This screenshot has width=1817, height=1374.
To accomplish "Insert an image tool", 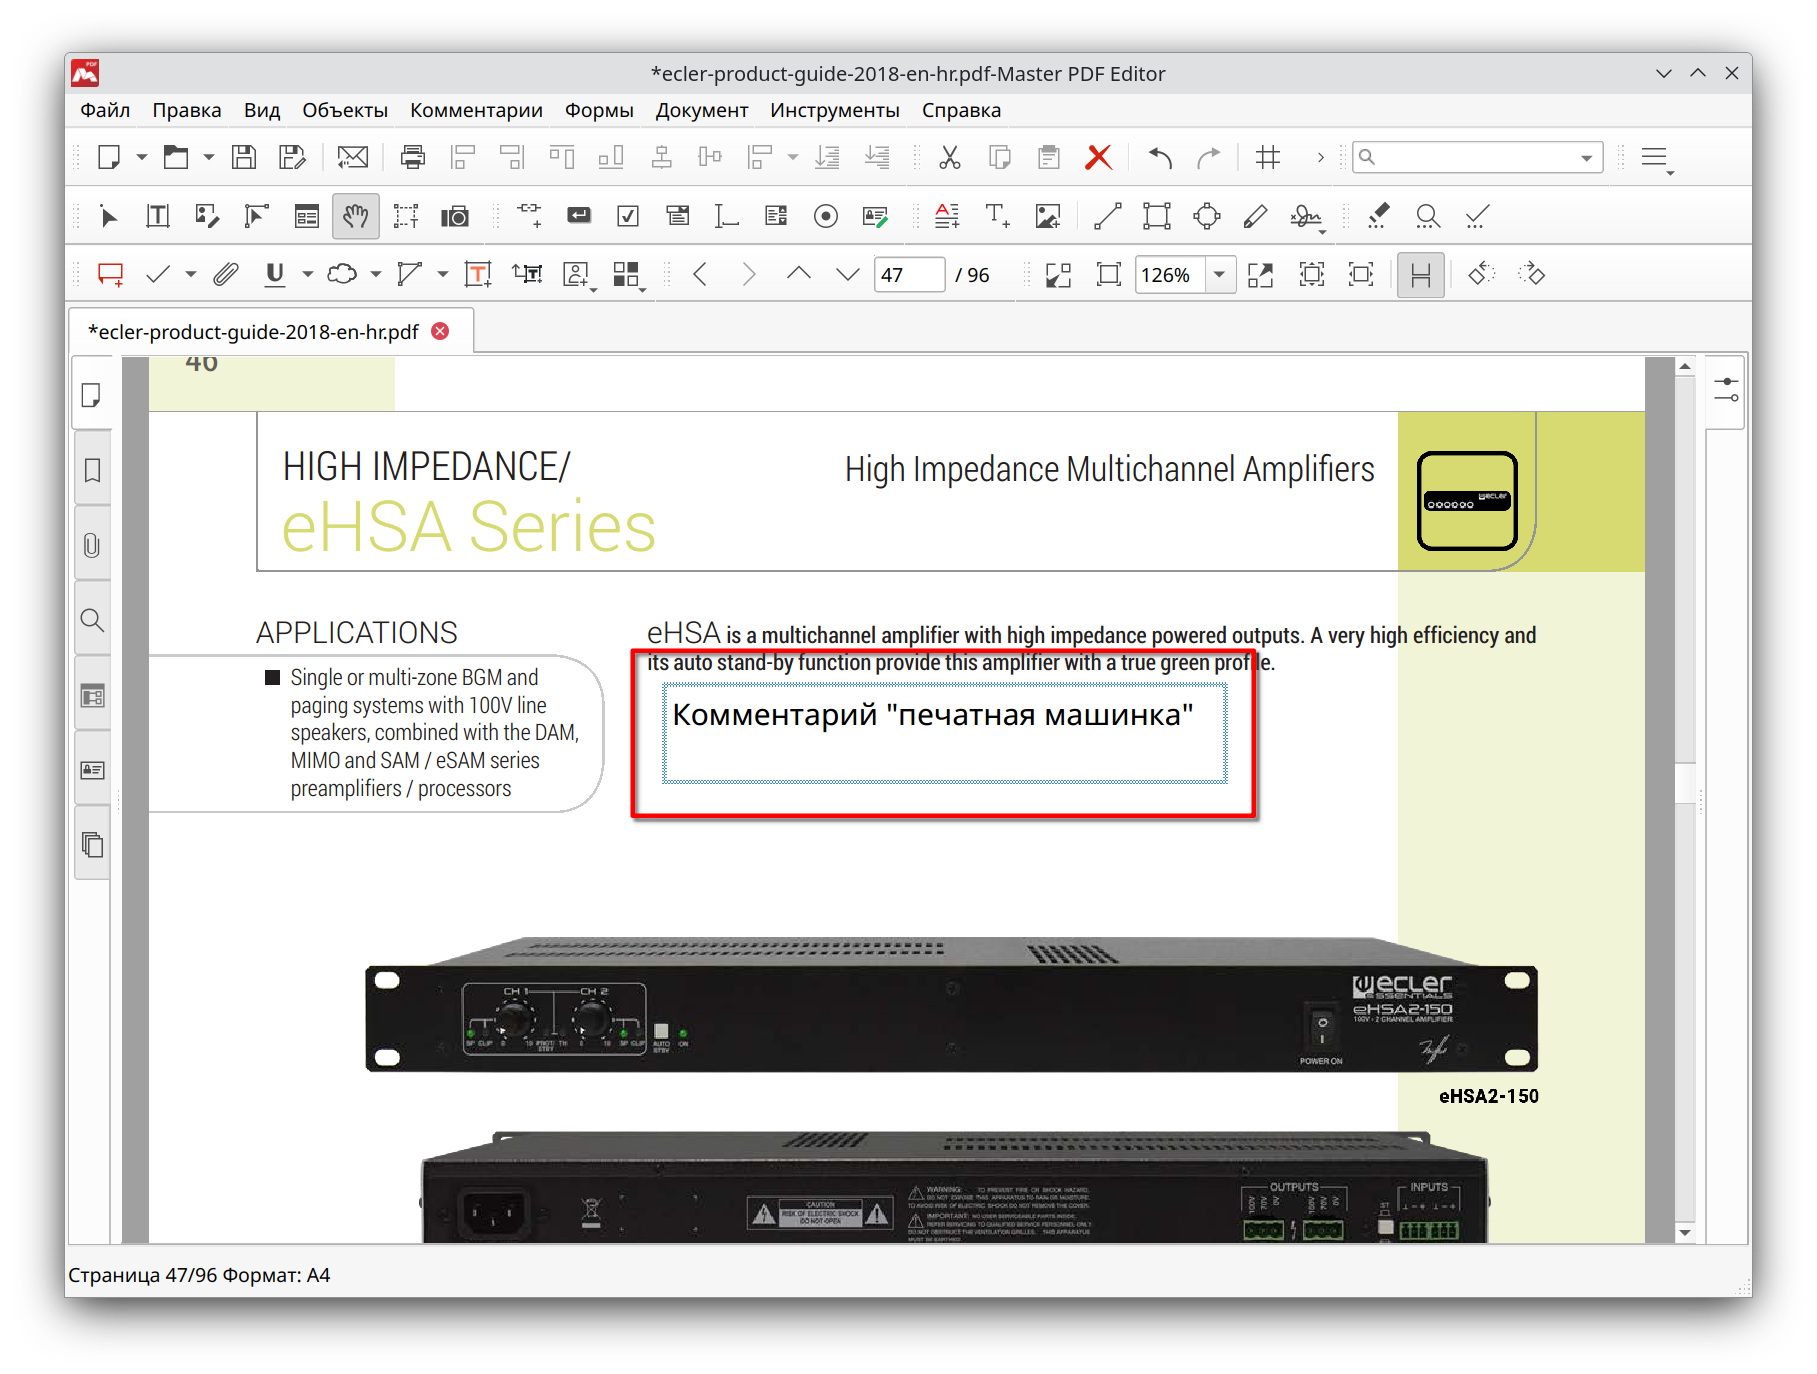I will click(x=1048, y=216).
